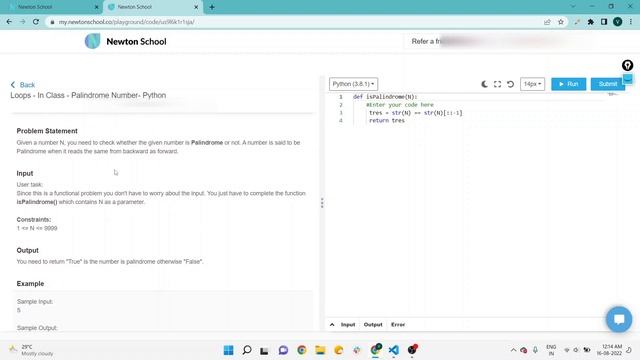Click the browser address bar URL
640x360 pixels.
tap(126, 22)
